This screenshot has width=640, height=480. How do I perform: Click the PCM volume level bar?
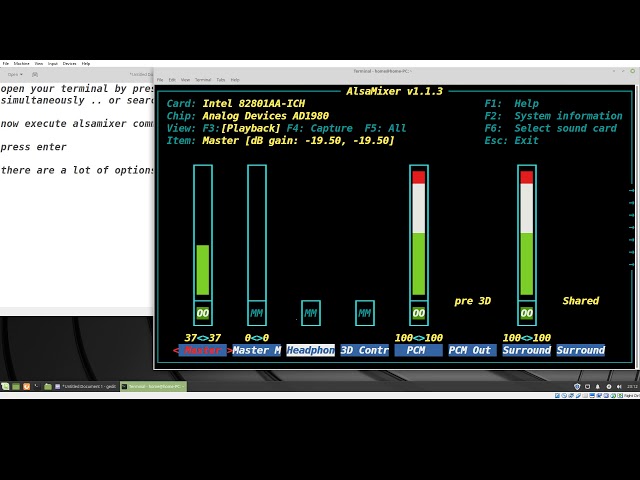419,231
